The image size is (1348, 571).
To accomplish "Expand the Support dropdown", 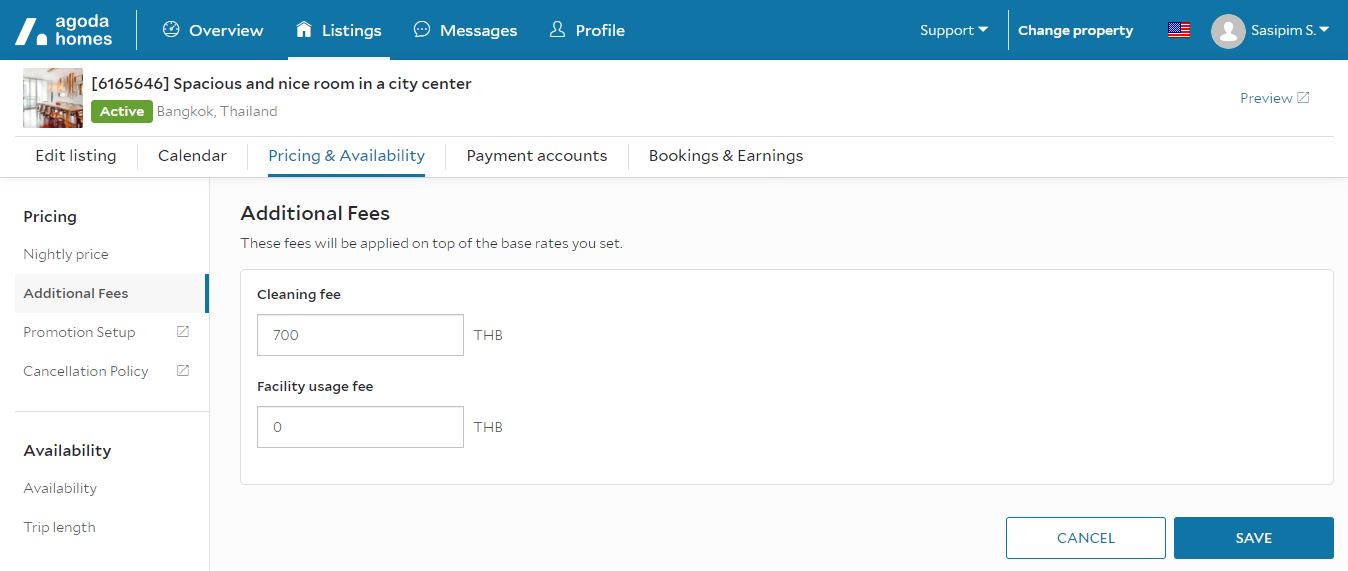I will (953, 30).
